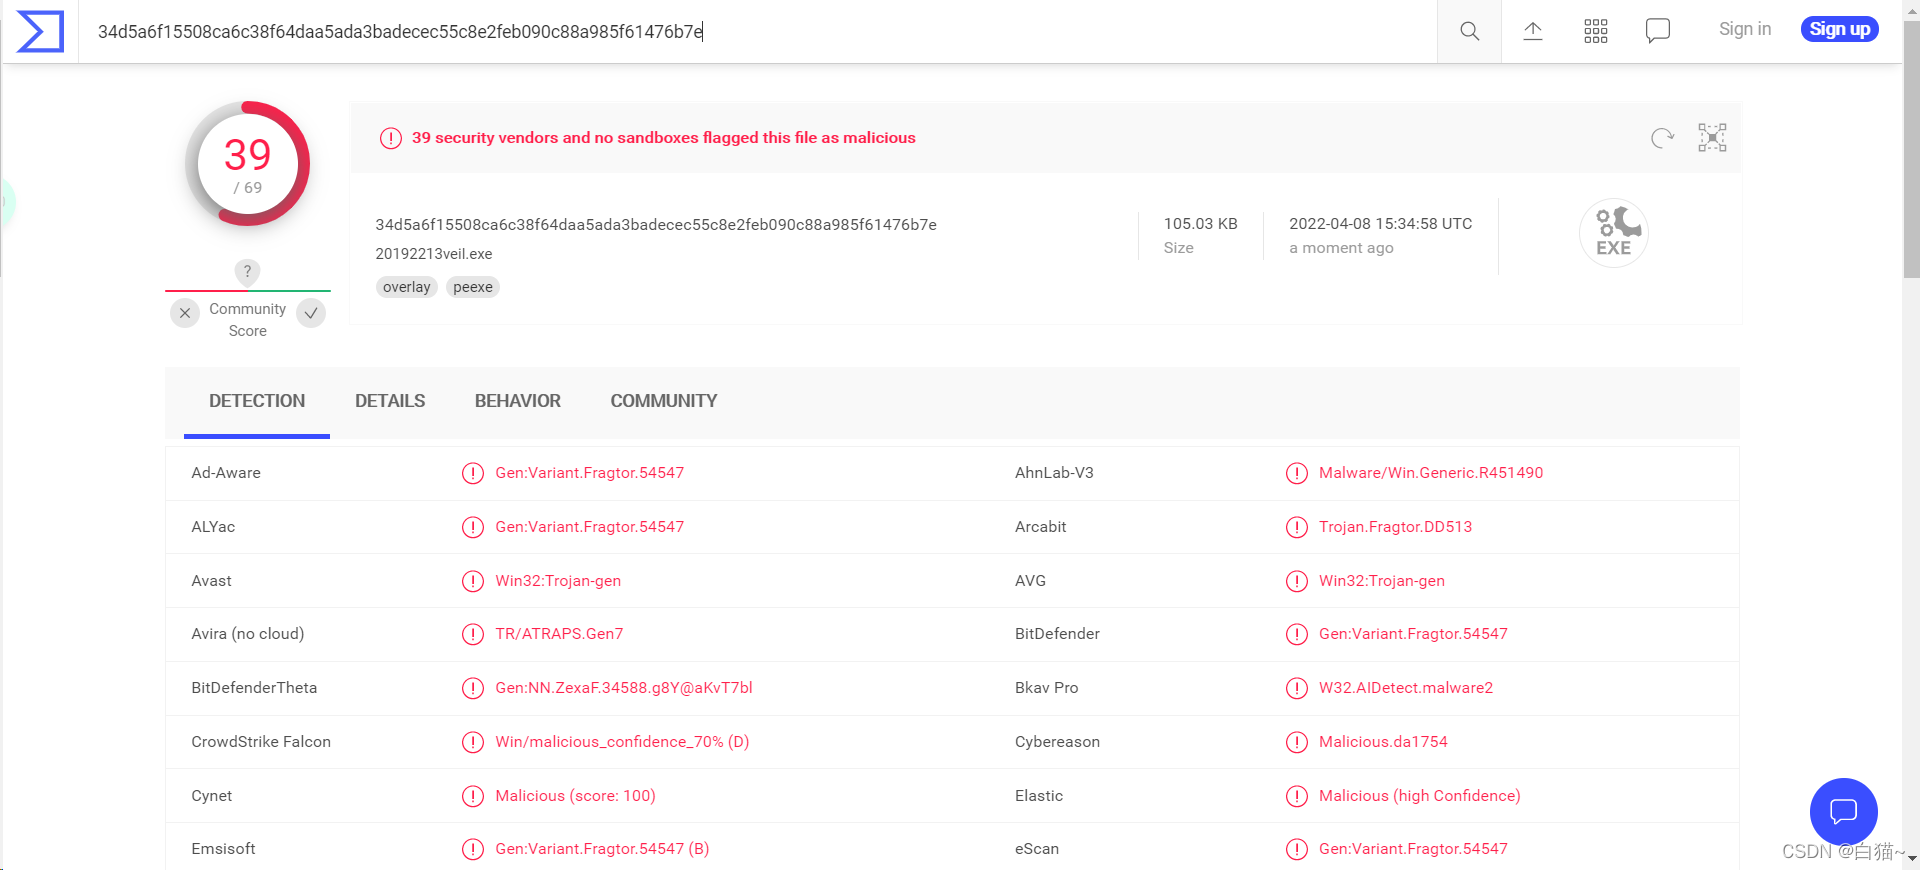This screenshot has width=1920, height=870.
Task: Click the 20192213veil.exe file name
Action: coord(434,254)
